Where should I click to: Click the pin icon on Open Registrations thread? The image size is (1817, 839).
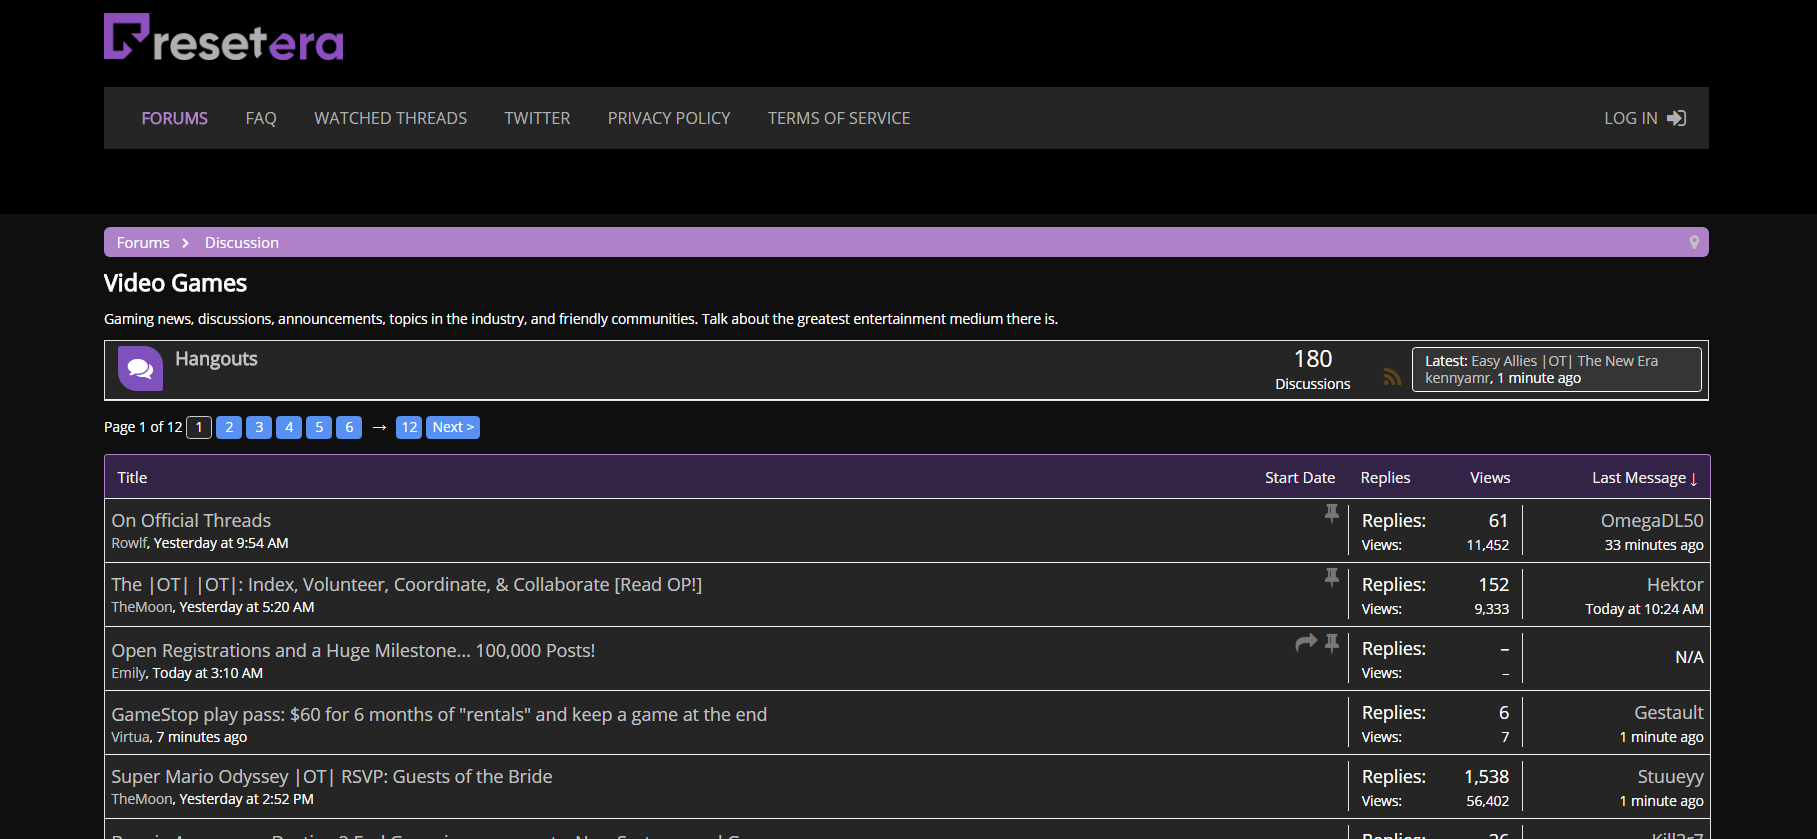point(1332,643)
